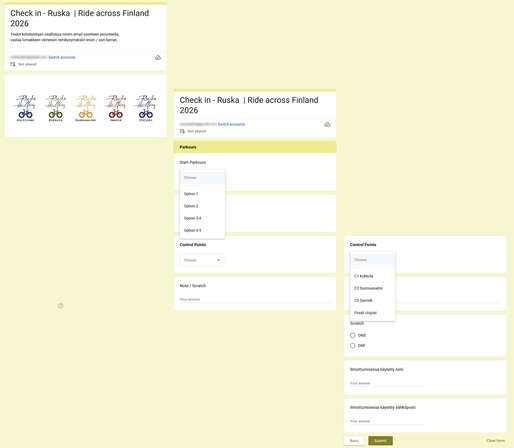Click the red Ride bicycle logo
Screen dimensions: 514x448
116,108
